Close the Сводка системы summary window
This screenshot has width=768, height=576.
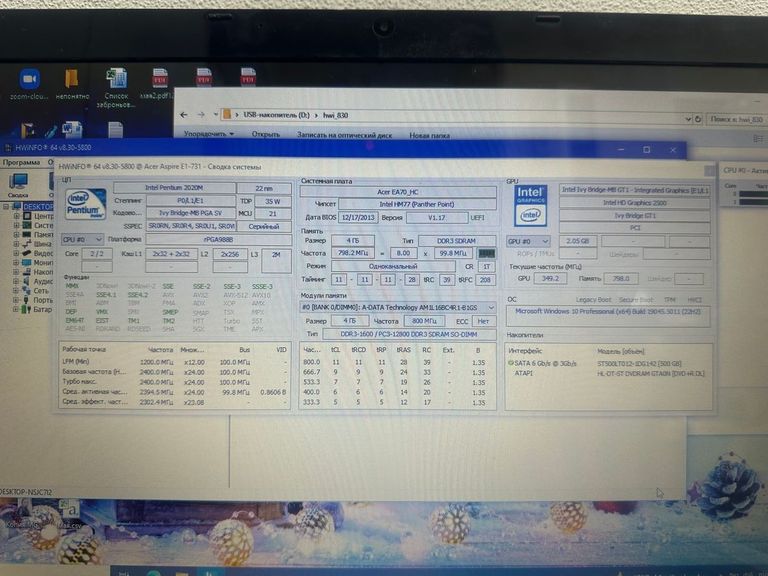pos(709,170)
